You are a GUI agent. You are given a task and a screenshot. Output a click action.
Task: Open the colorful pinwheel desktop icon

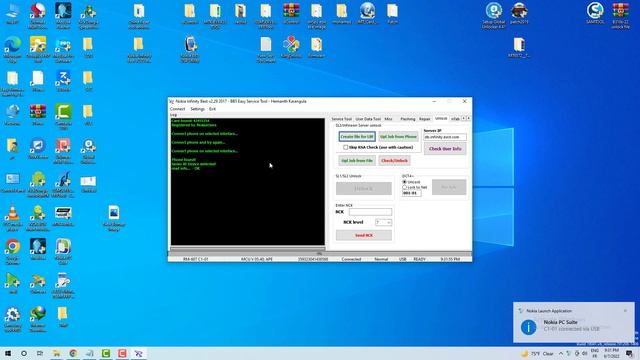click(291, 47)
